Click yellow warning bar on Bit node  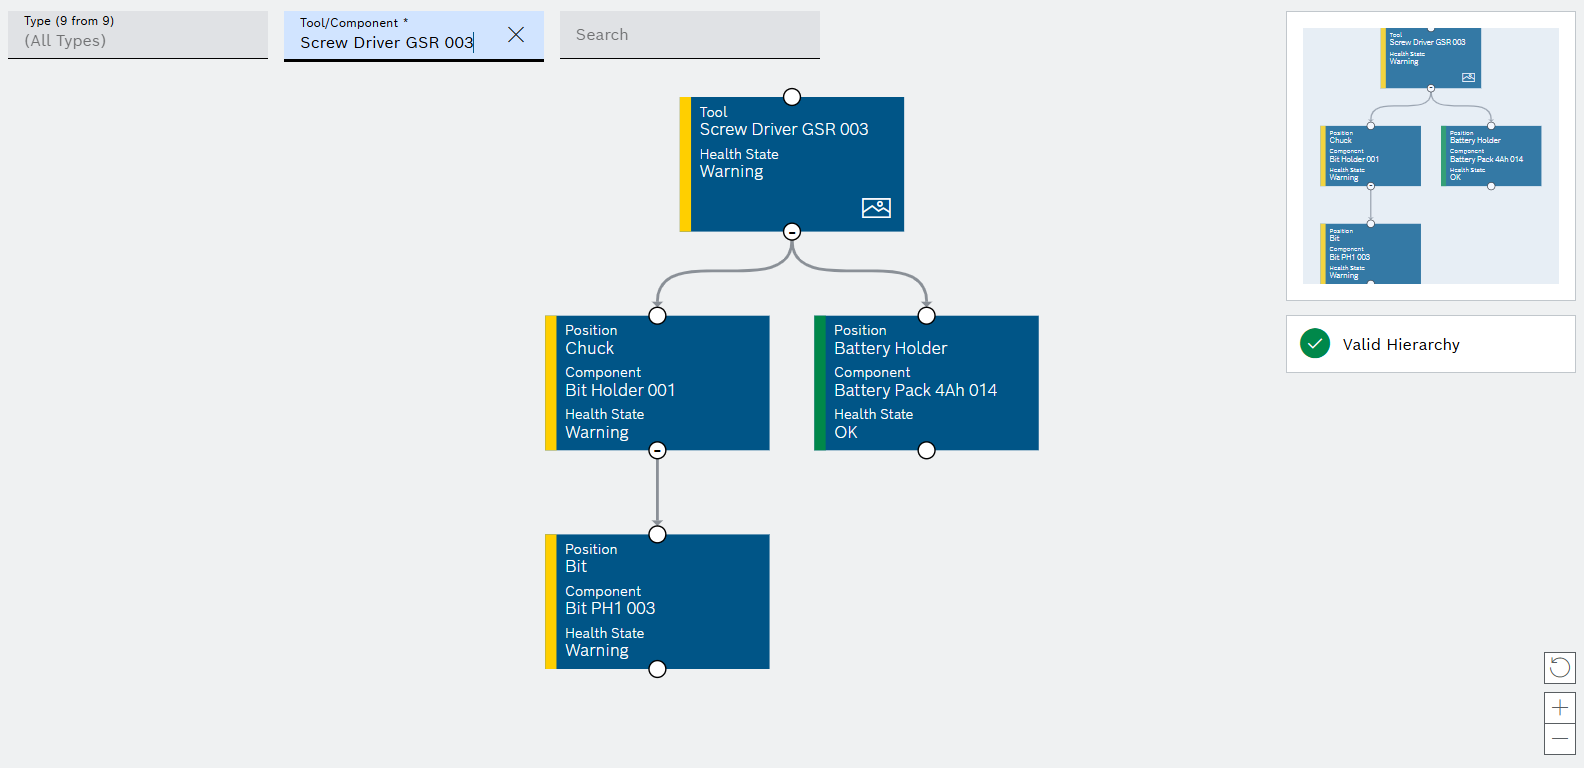pos(550,602)
